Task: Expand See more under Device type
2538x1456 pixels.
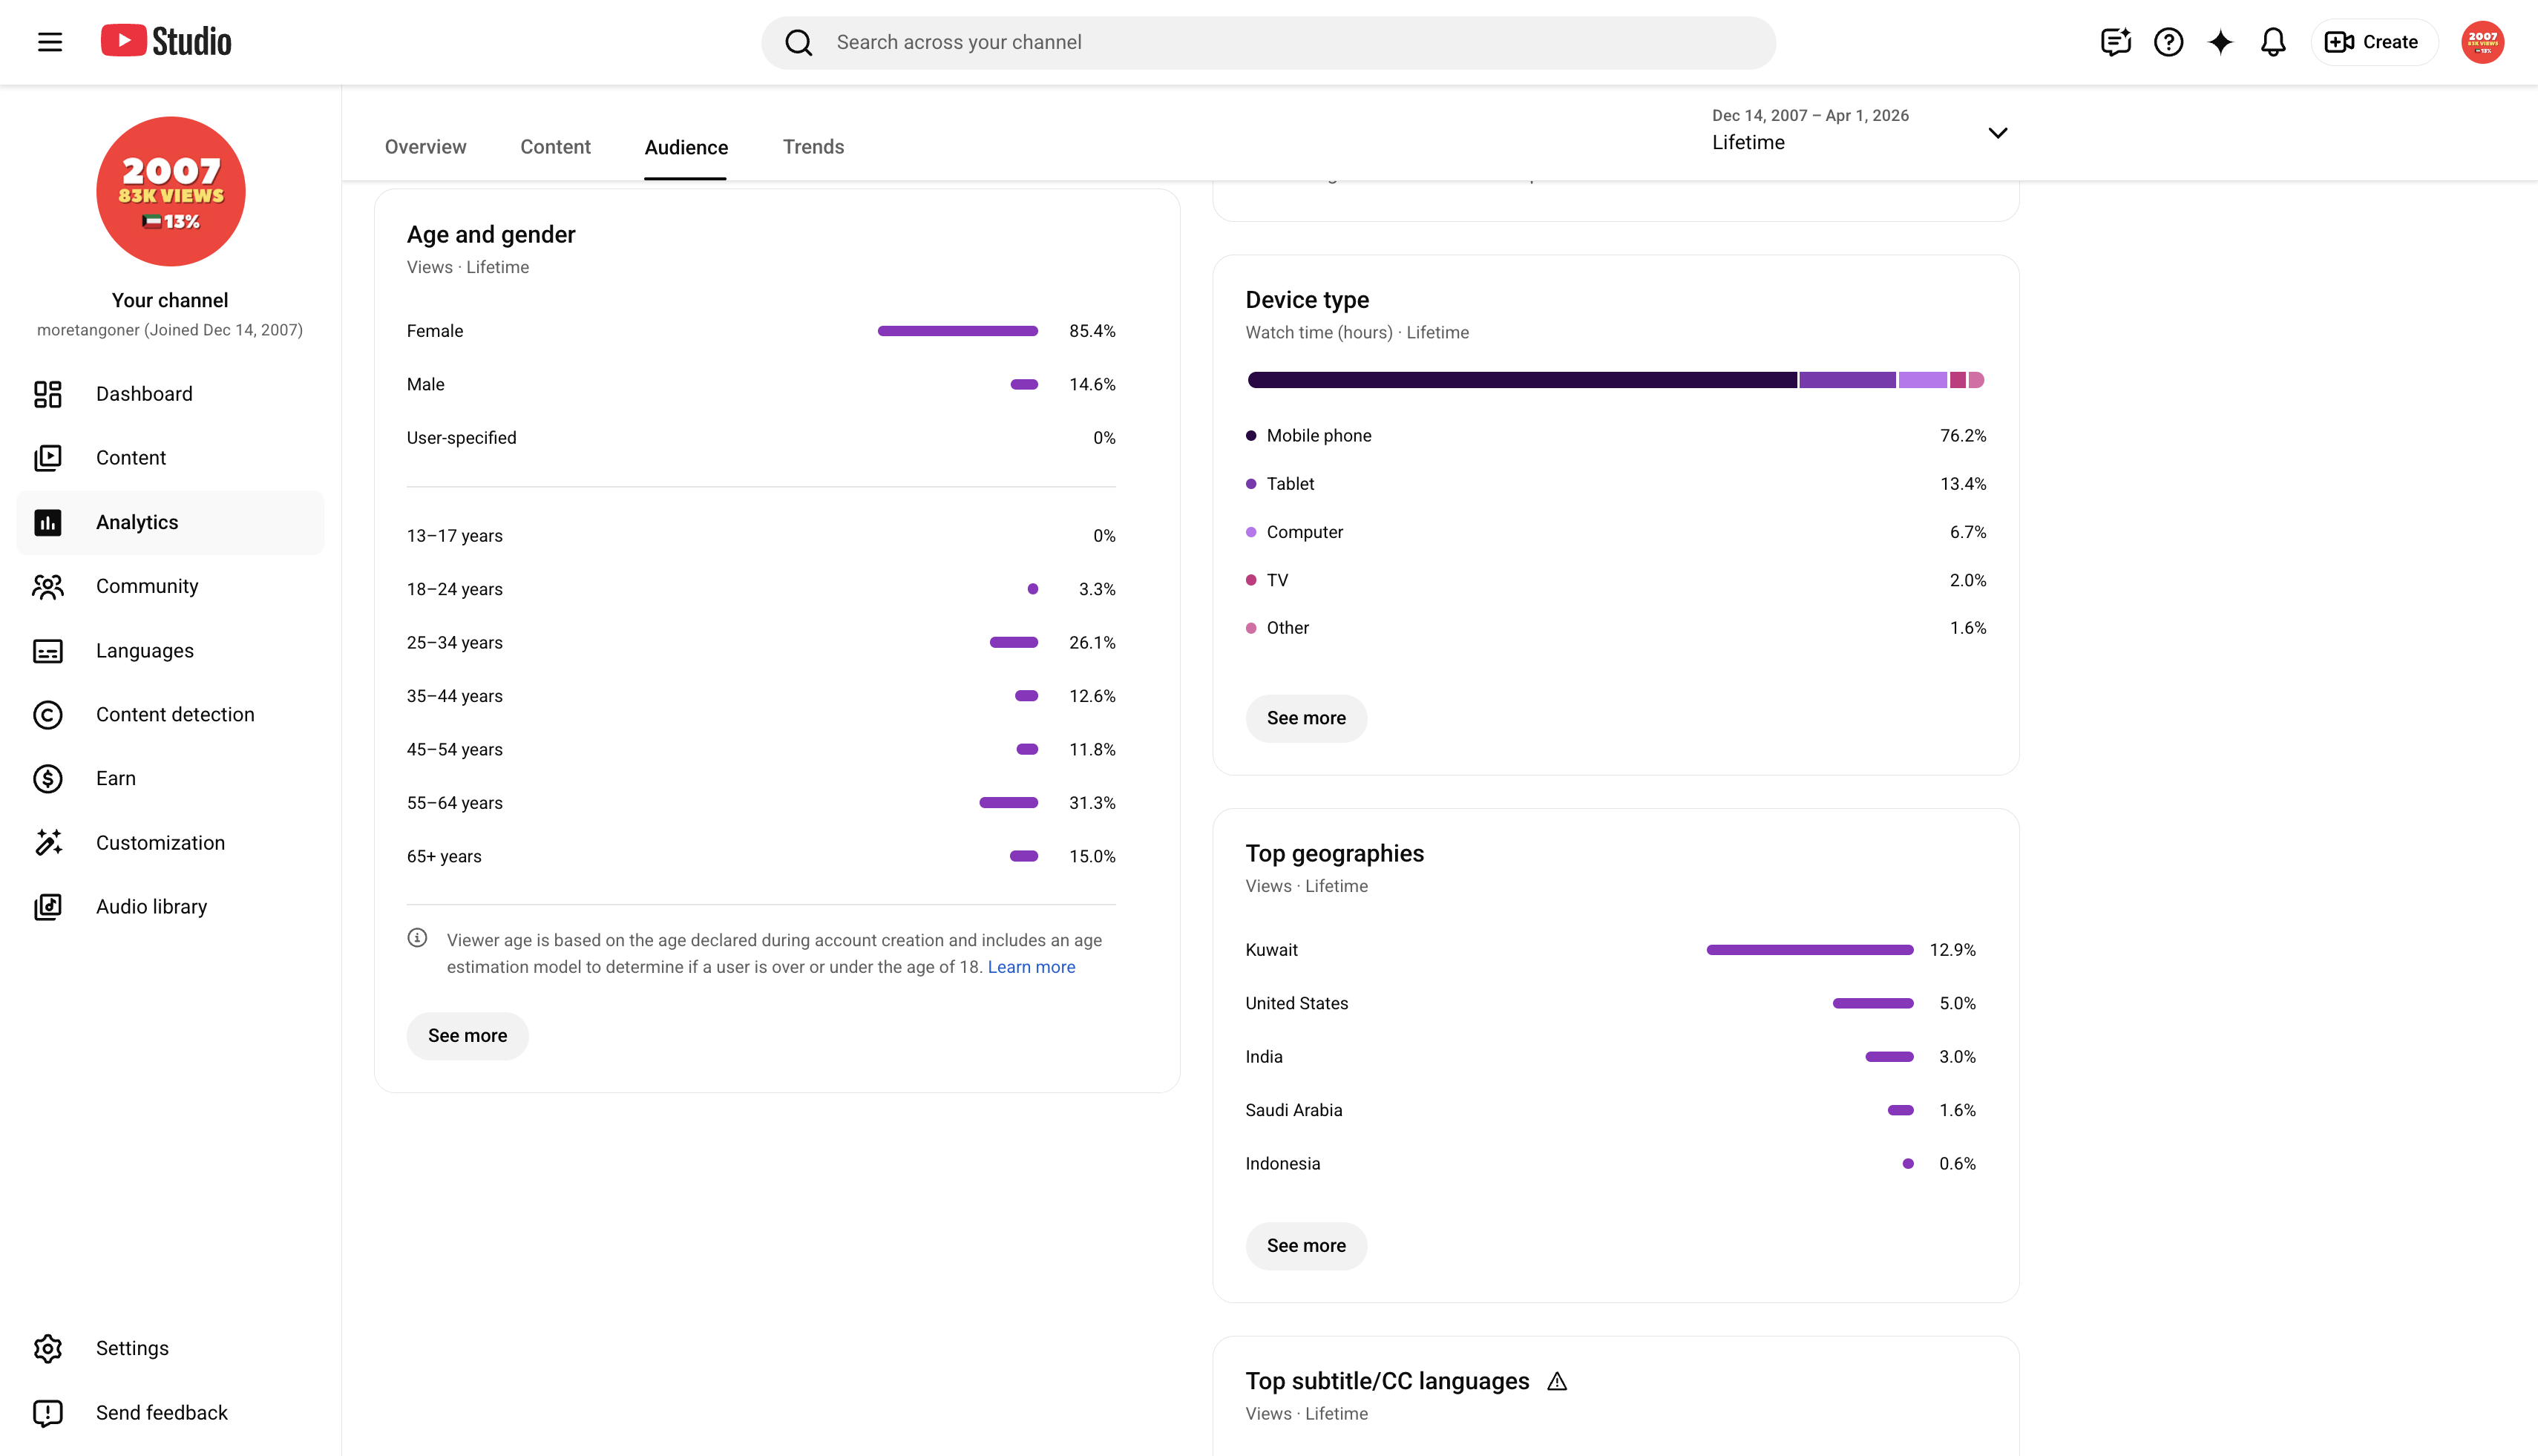Action: (1306, 718)
